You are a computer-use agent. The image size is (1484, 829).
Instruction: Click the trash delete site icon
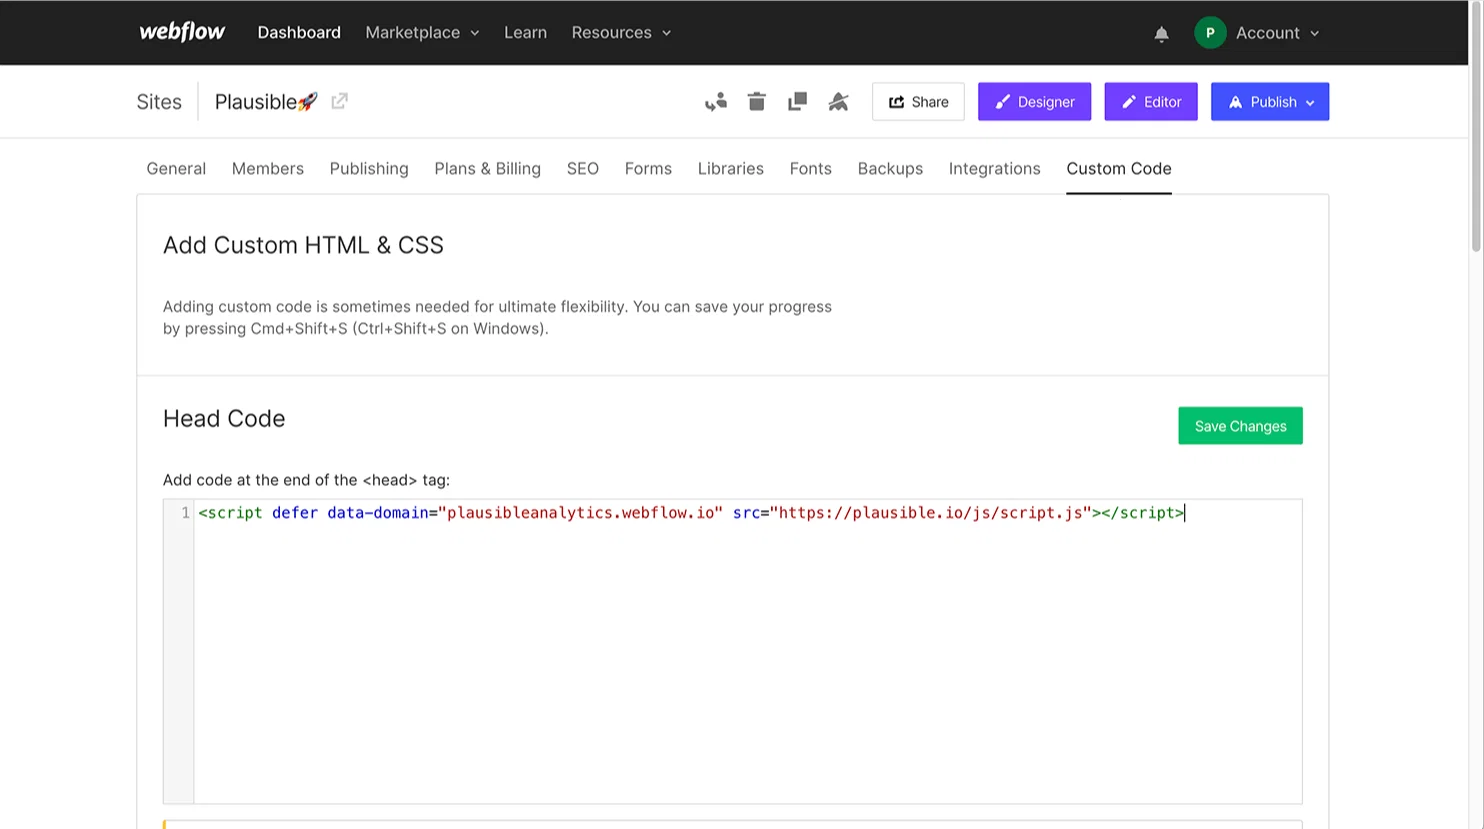point(757,102)
